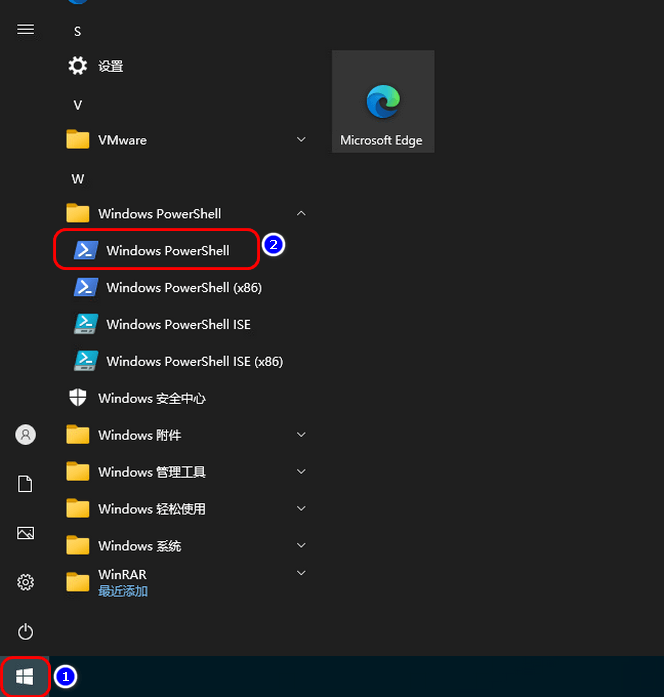The width and height of the screenshot is (664, 697).
Task: Open the hamburger menu at top left
Action: [26, 30]
